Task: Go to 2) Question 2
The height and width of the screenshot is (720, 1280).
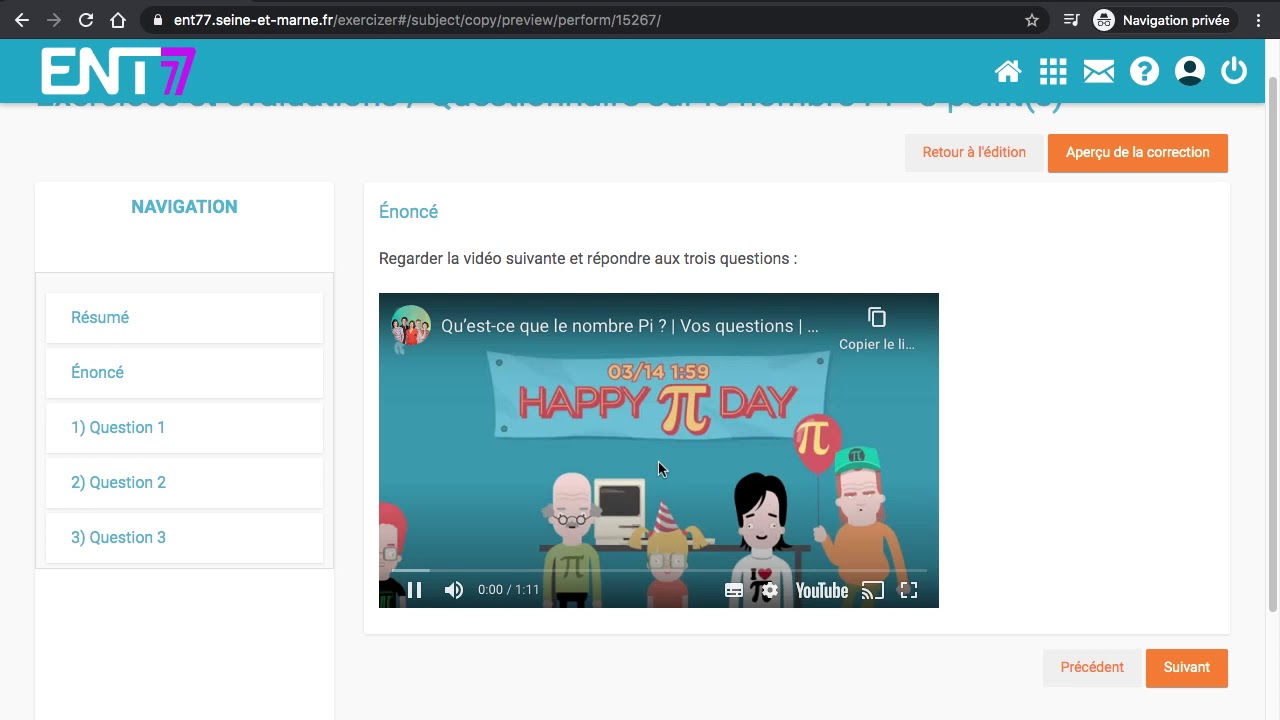Action: point(184,482)
